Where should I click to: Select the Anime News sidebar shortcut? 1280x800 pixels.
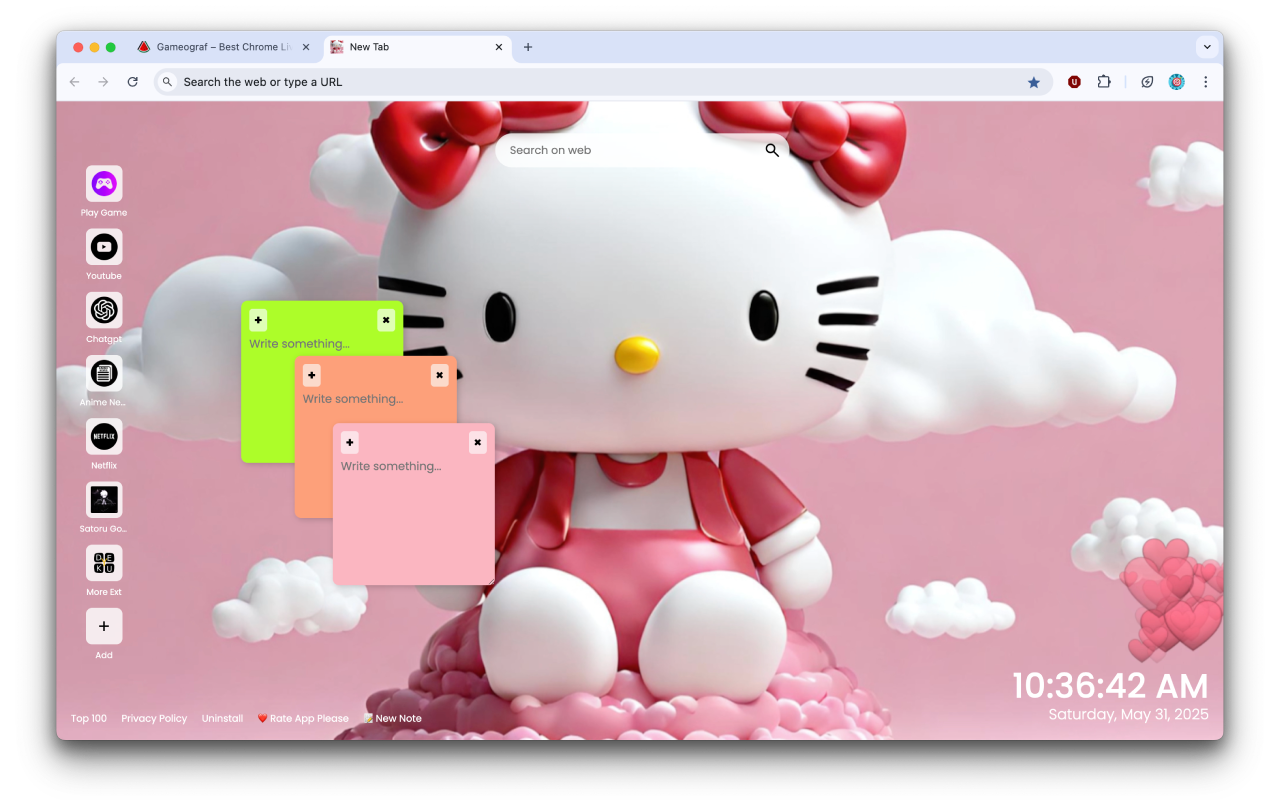pos(104,373)
